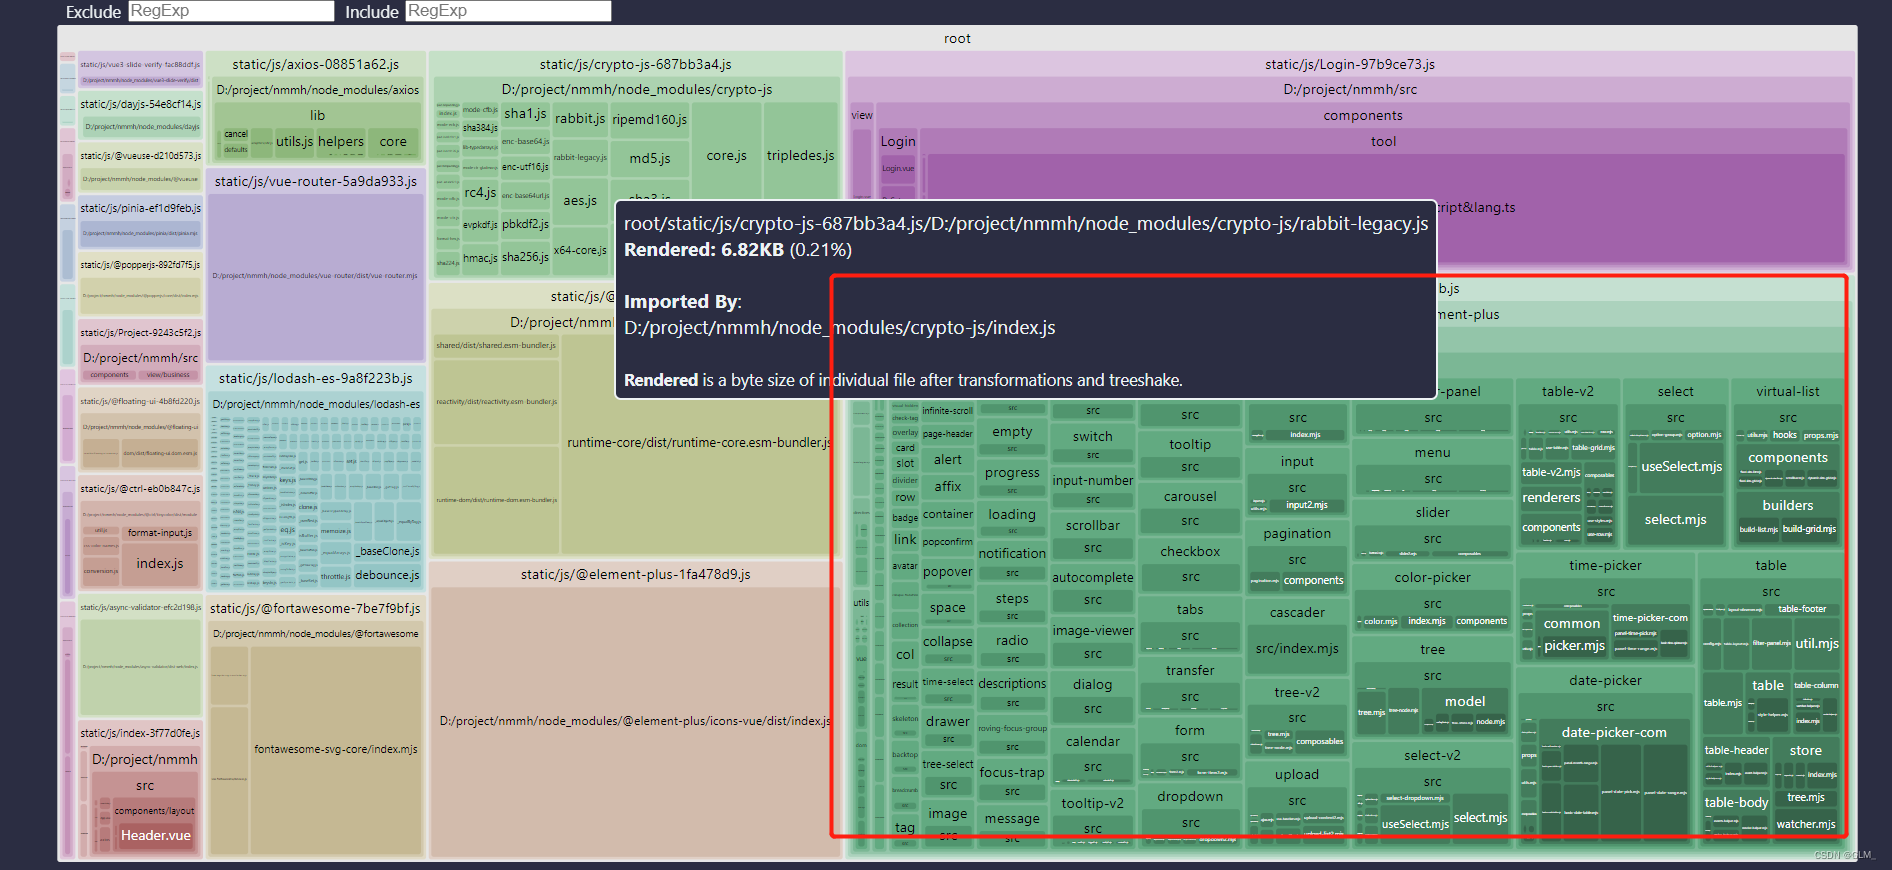Select the aes.js block
The width and height of the screenshot is (1892, 870).
(580, 200)
